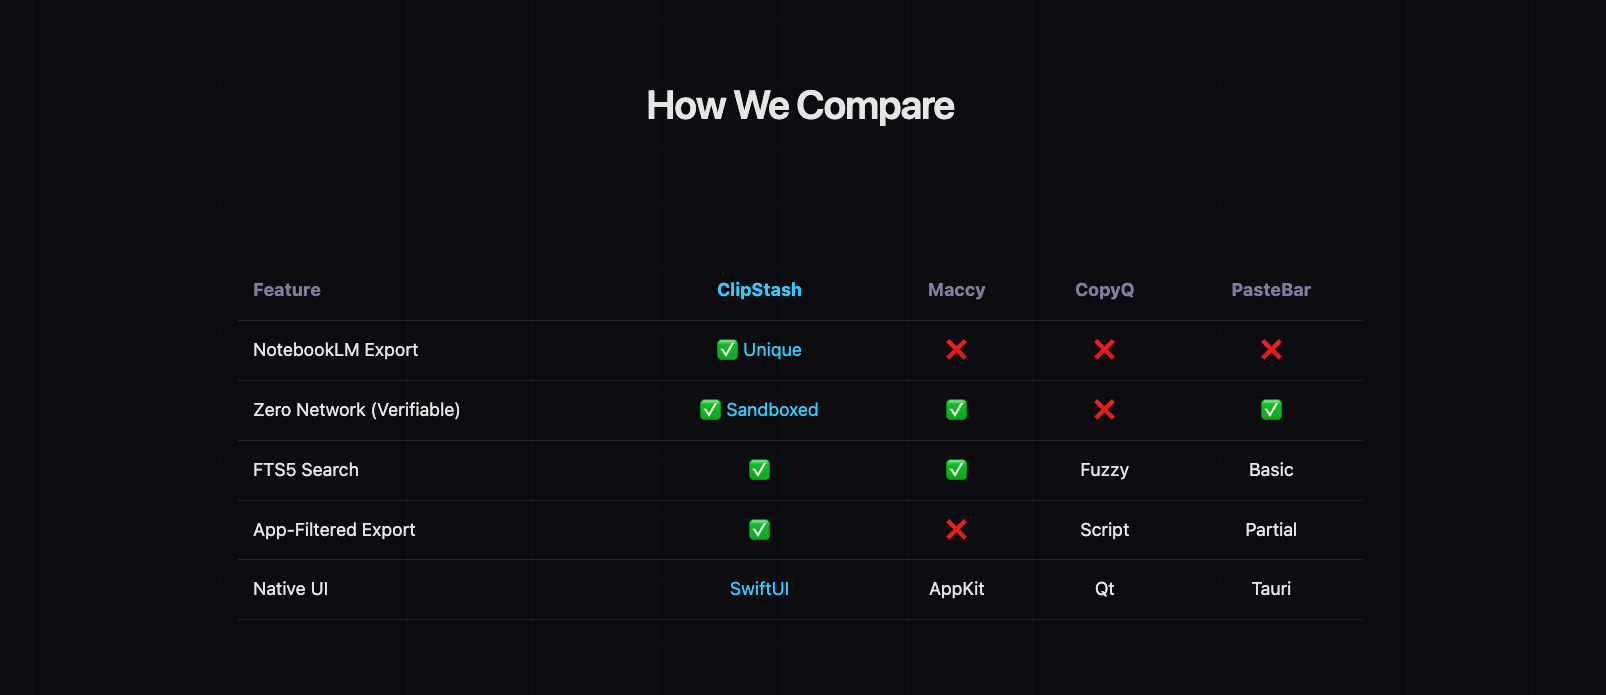This screenshot has width=1606, height=695.
Task: Click ClipStash App-Filtered Export green check
Action: [759, 530]
